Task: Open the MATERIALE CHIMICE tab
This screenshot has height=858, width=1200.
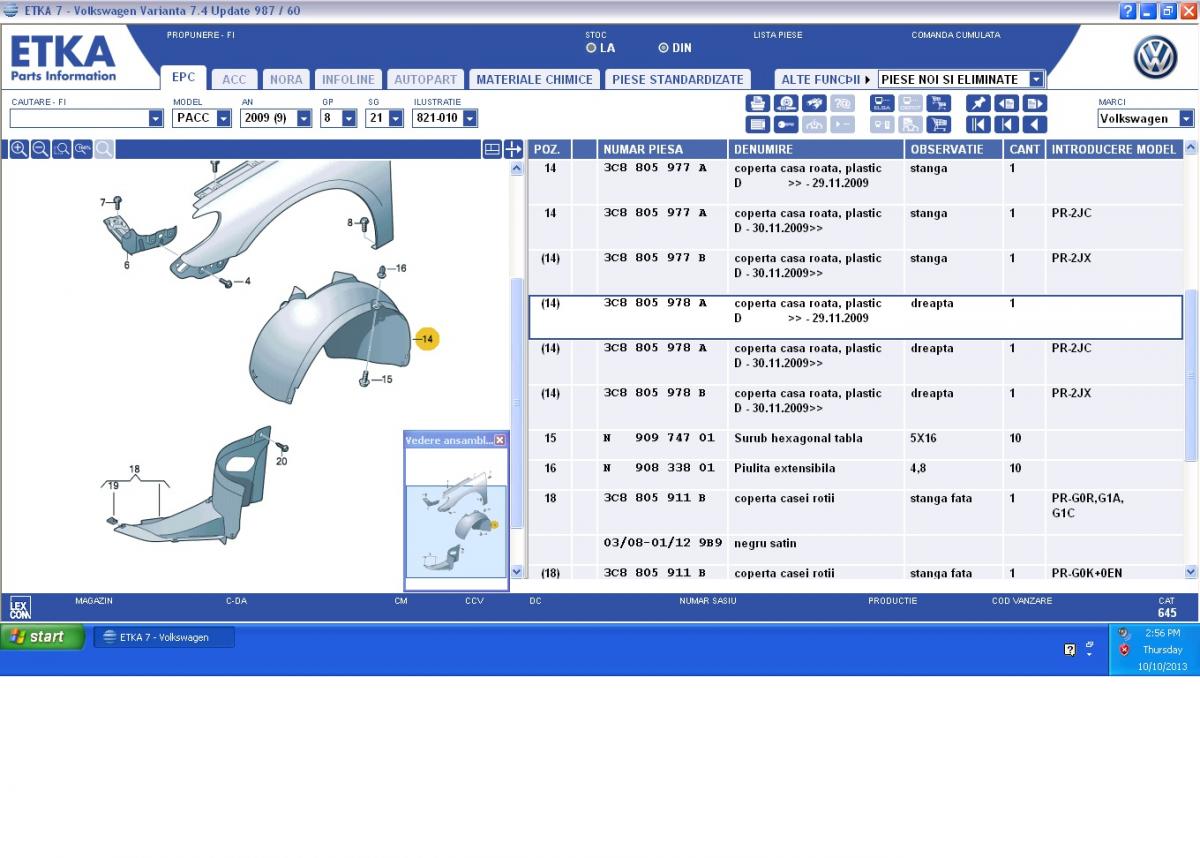Action: pos(534,79)
